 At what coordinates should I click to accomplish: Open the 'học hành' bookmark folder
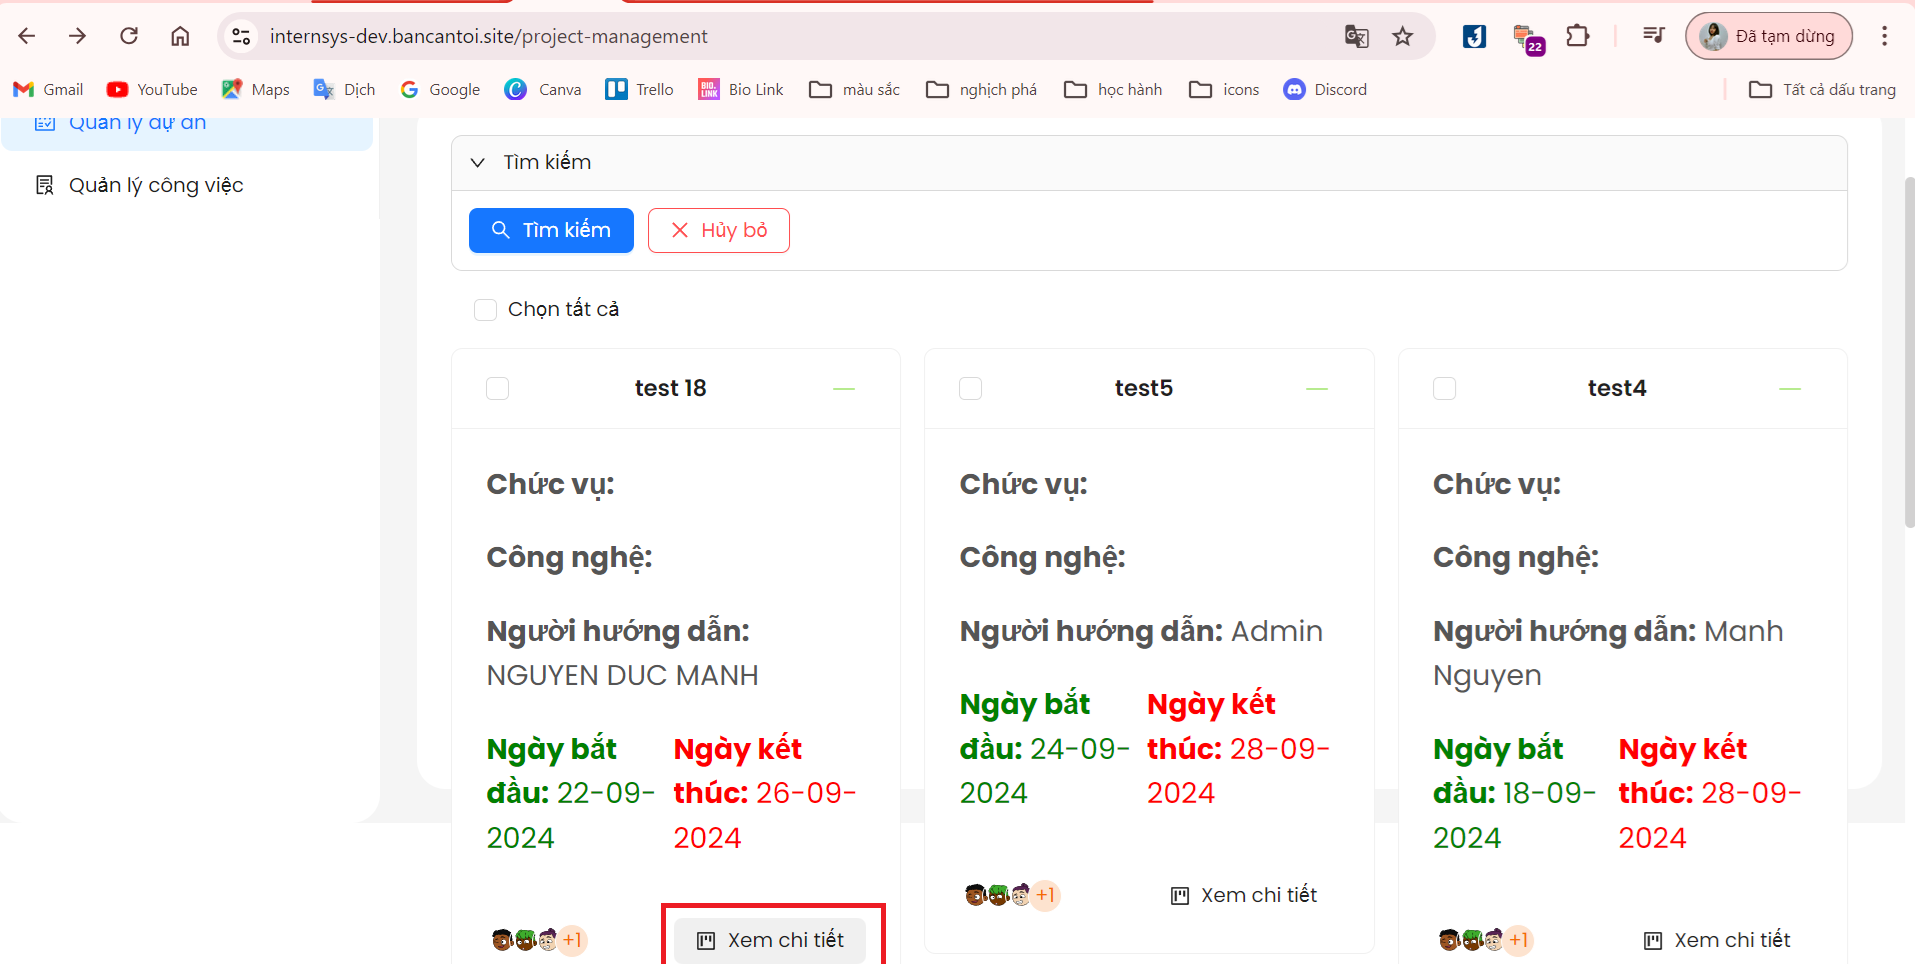click(x=1113, y=89)
